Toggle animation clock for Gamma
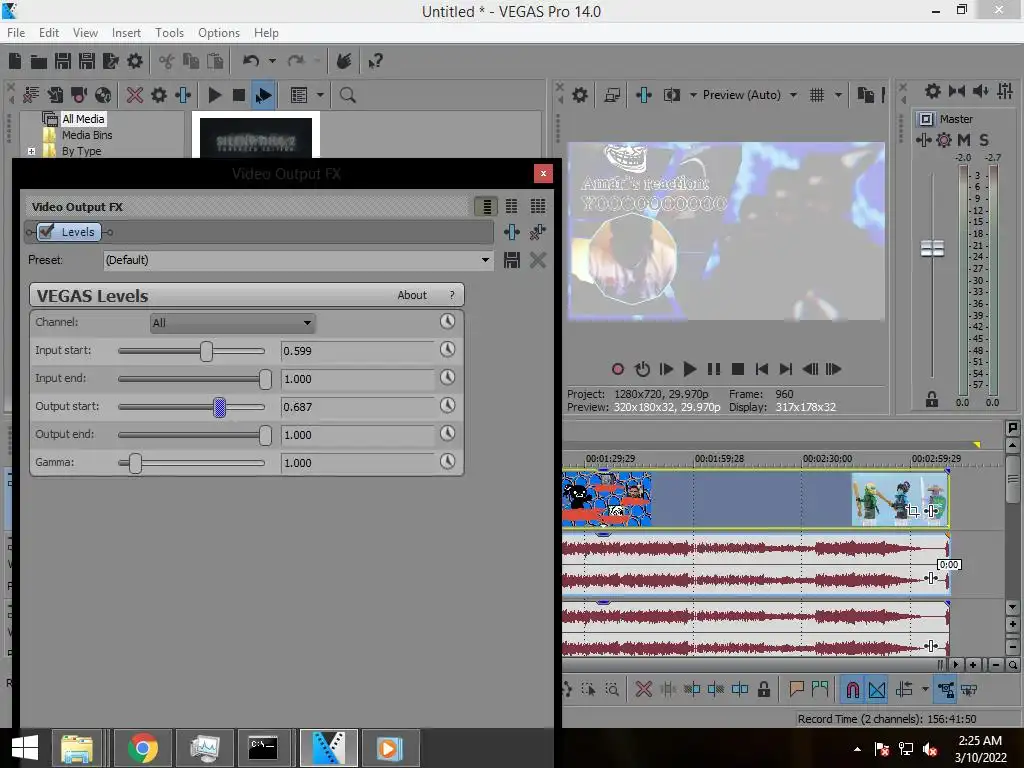 click(x=447, y=462)
